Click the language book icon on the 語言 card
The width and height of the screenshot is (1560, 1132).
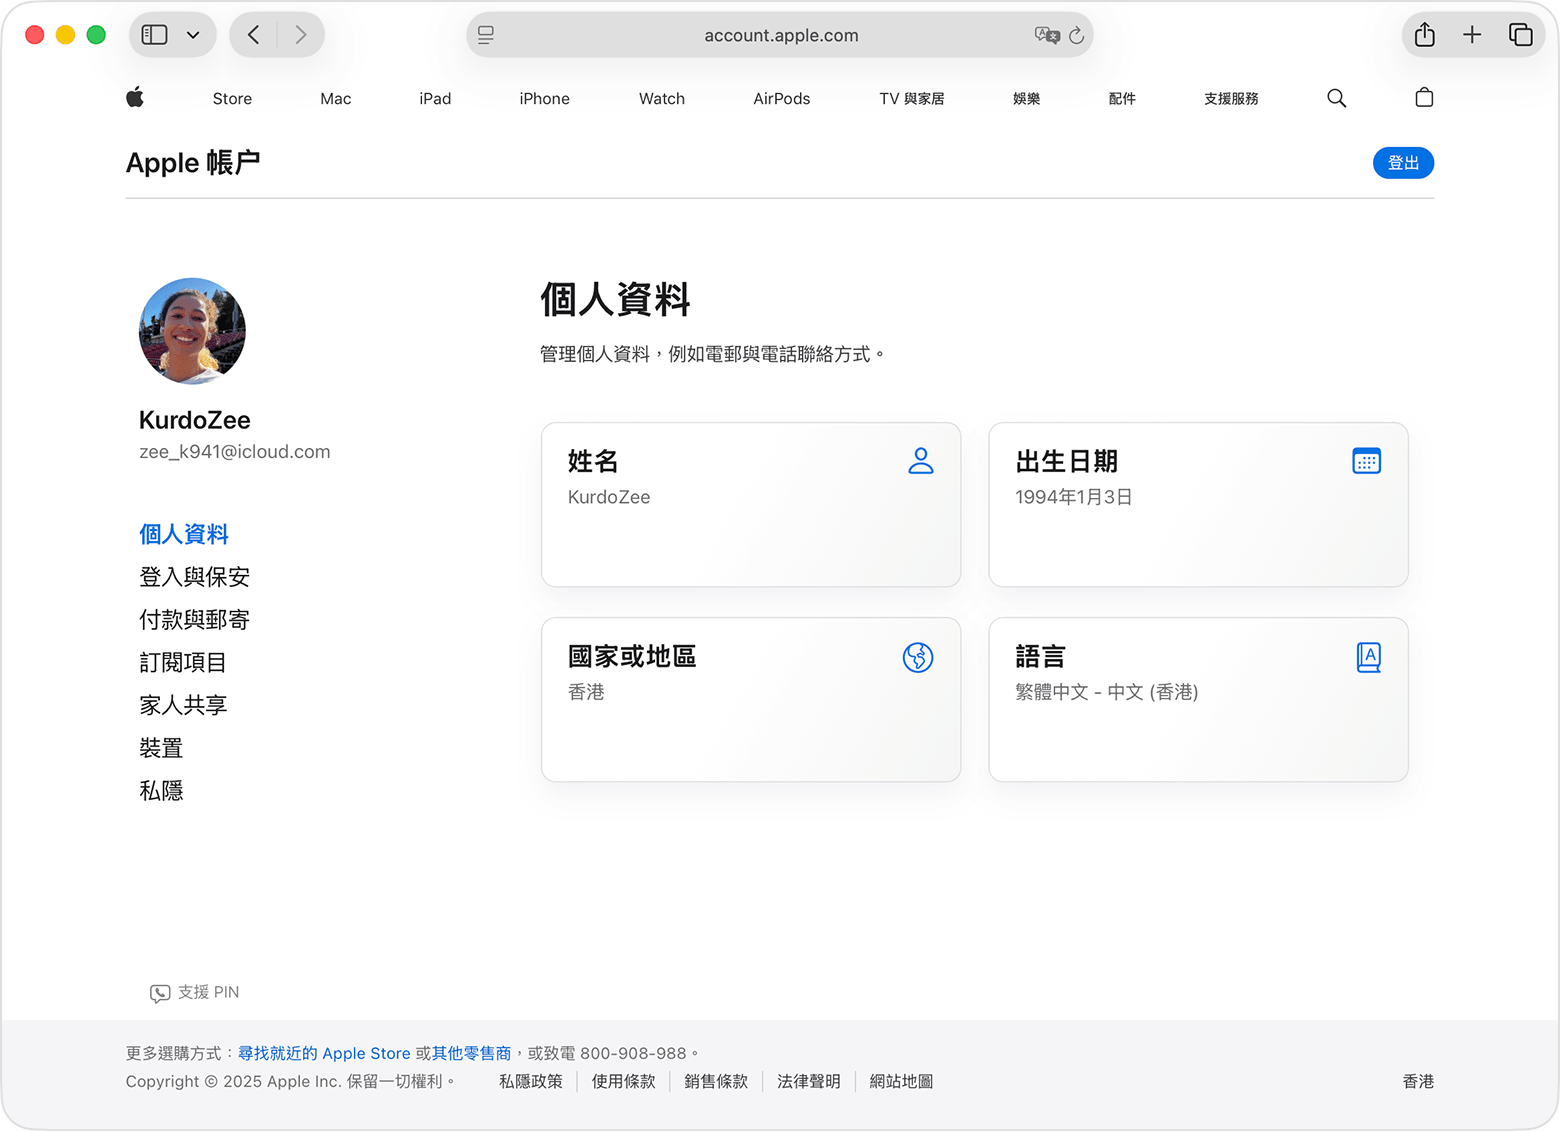(1369, 657)
